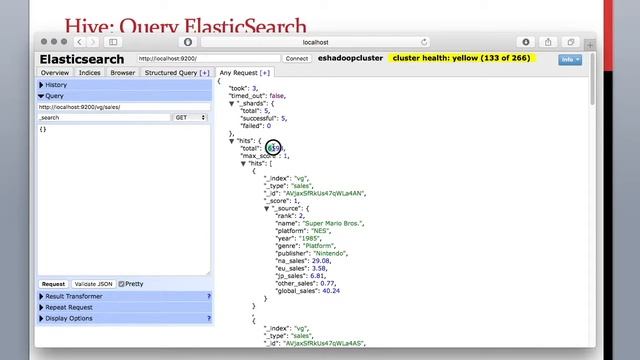Switch to the Indices tab

click(89, 73)
